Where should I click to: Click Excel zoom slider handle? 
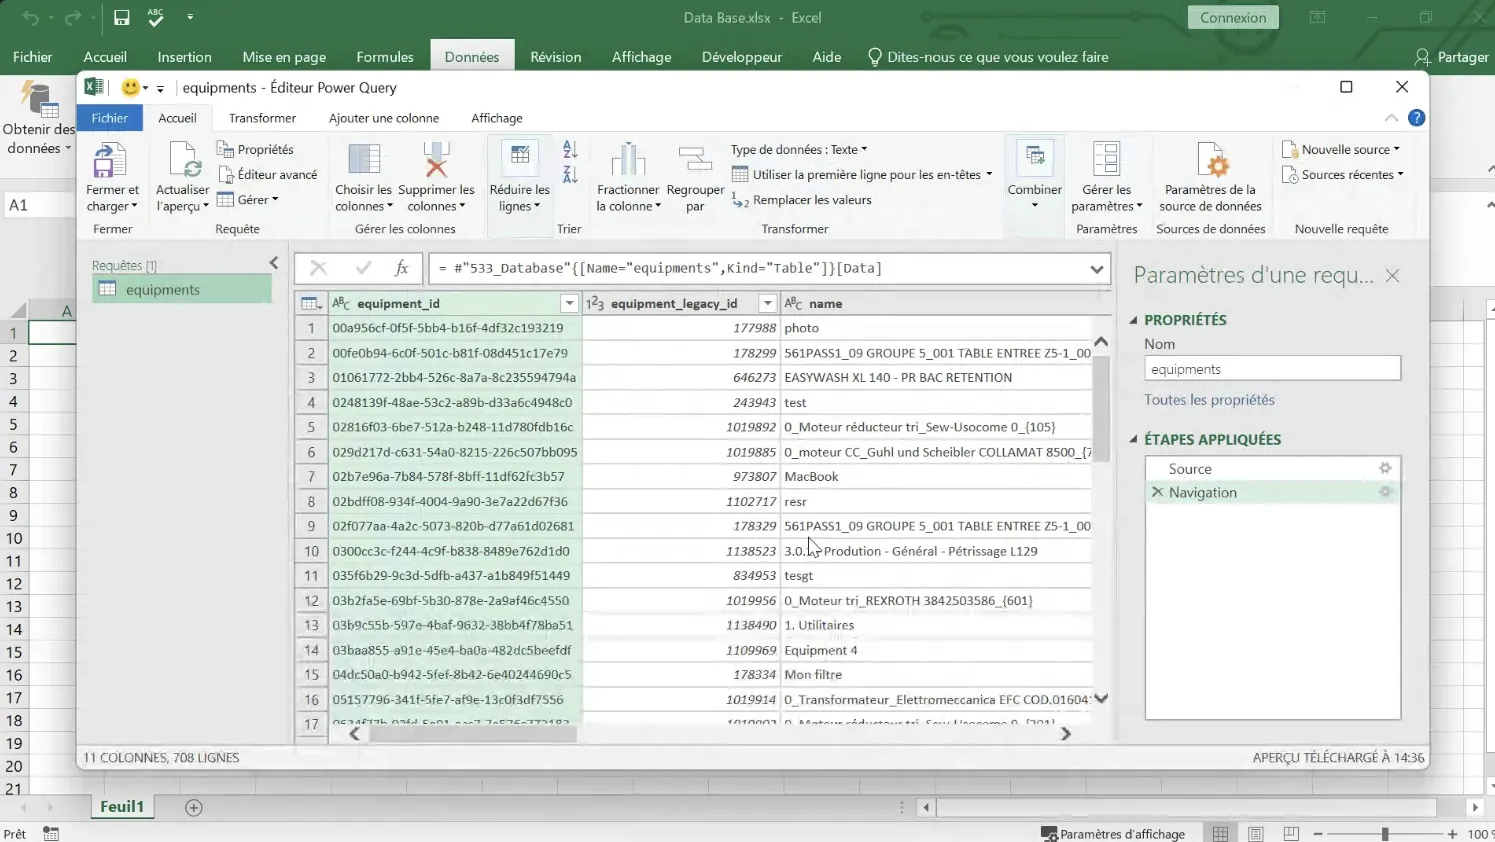pyautogui.click(x=1385, y=833)
